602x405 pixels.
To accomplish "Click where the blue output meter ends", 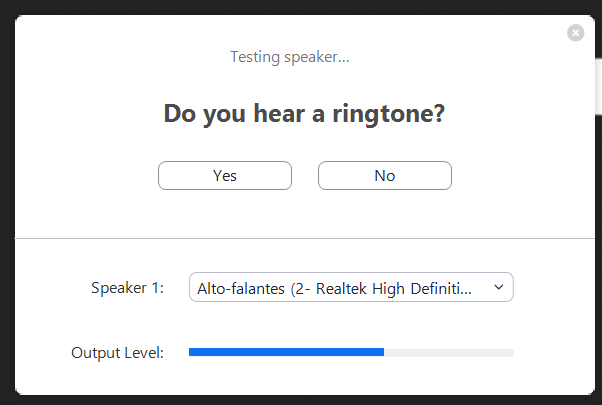I will [x=384, y=352].
